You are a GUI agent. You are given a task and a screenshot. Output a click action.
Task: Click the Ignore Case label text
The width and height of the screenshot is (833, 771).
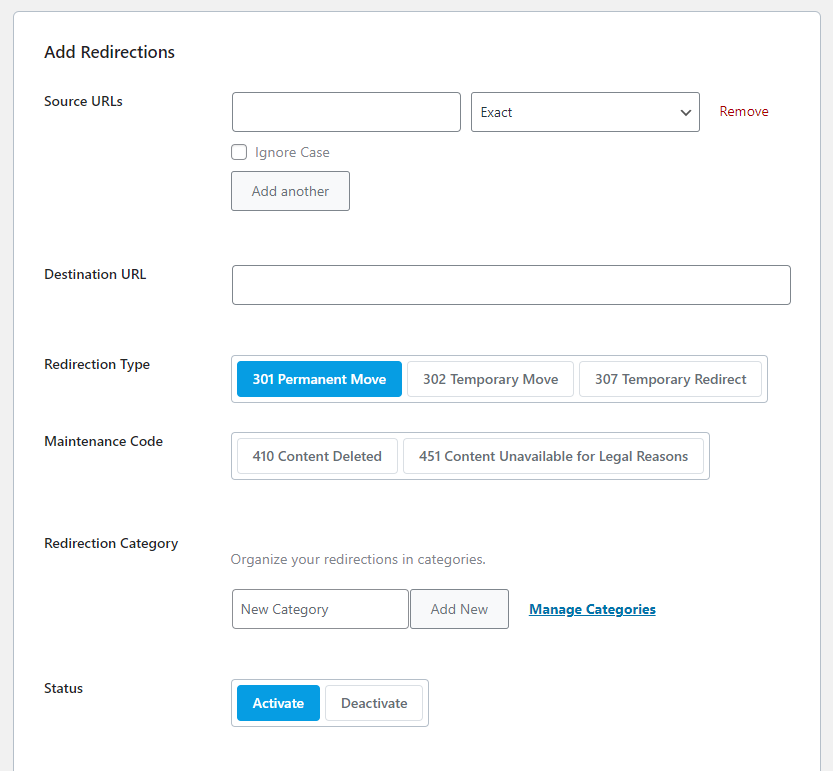pos(292,152)
